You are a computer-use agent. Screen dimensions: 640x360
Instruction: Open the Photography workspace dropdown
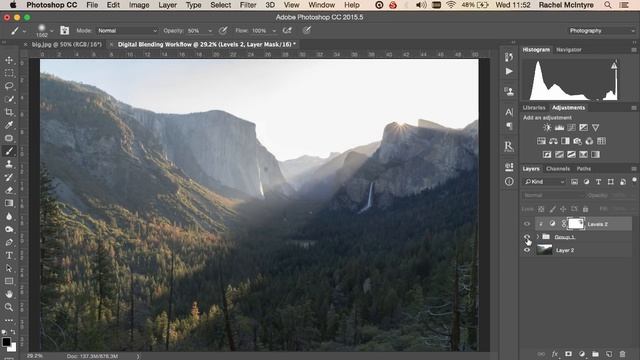pyautogui.click(x=601, y=31)
